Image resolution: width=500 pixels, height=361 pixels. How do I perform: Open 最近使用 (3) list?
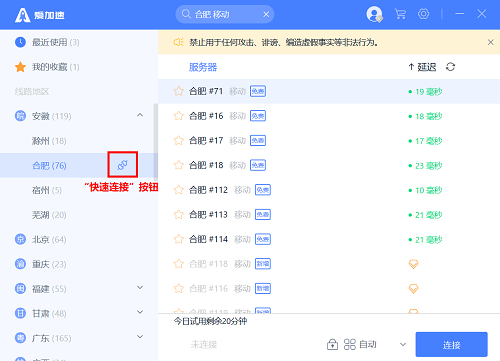coord(56,42)
